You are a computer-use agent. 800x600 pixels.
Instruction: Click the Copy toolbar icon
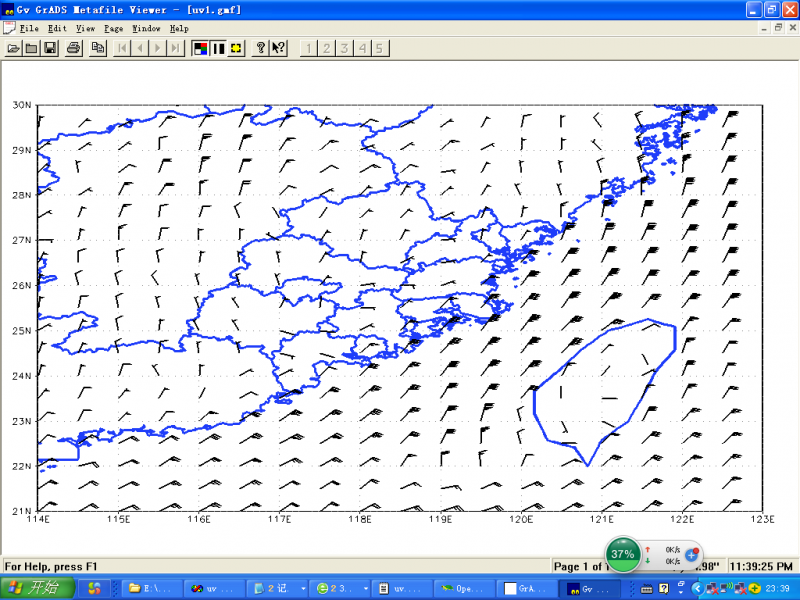[x=98, y=48]
